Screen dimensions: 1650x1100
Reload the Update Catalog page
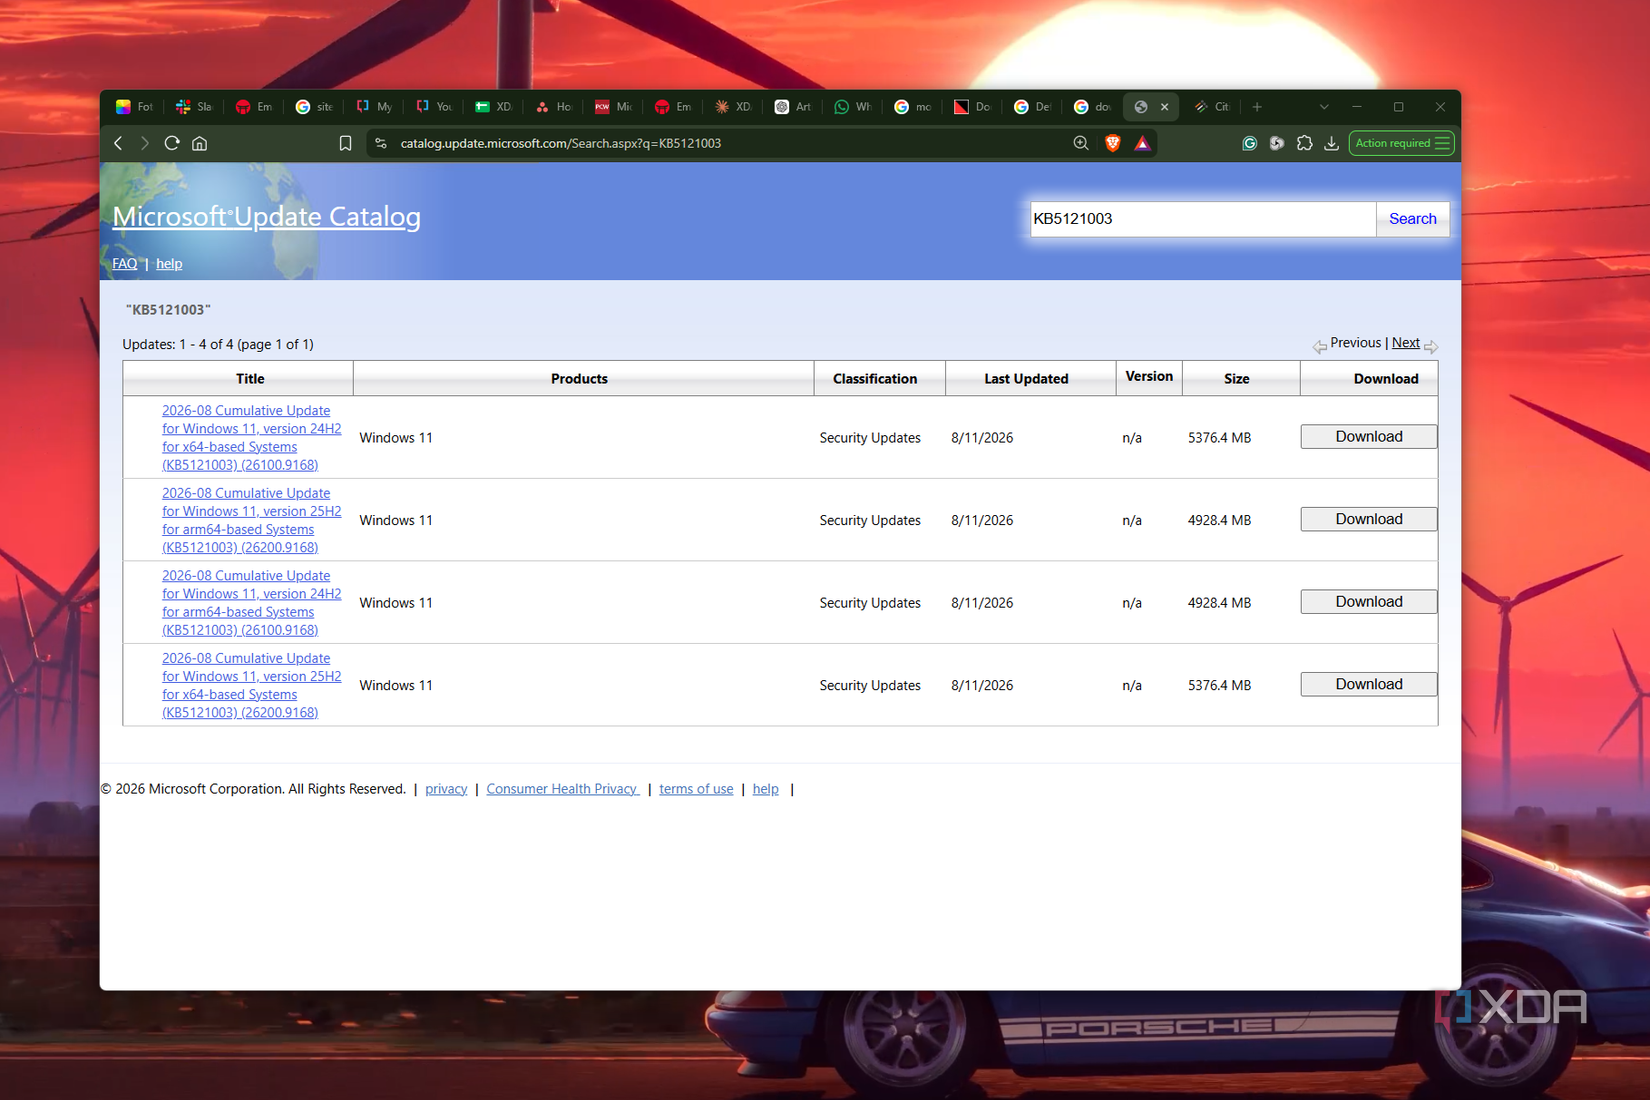click(x=172, y=143)
